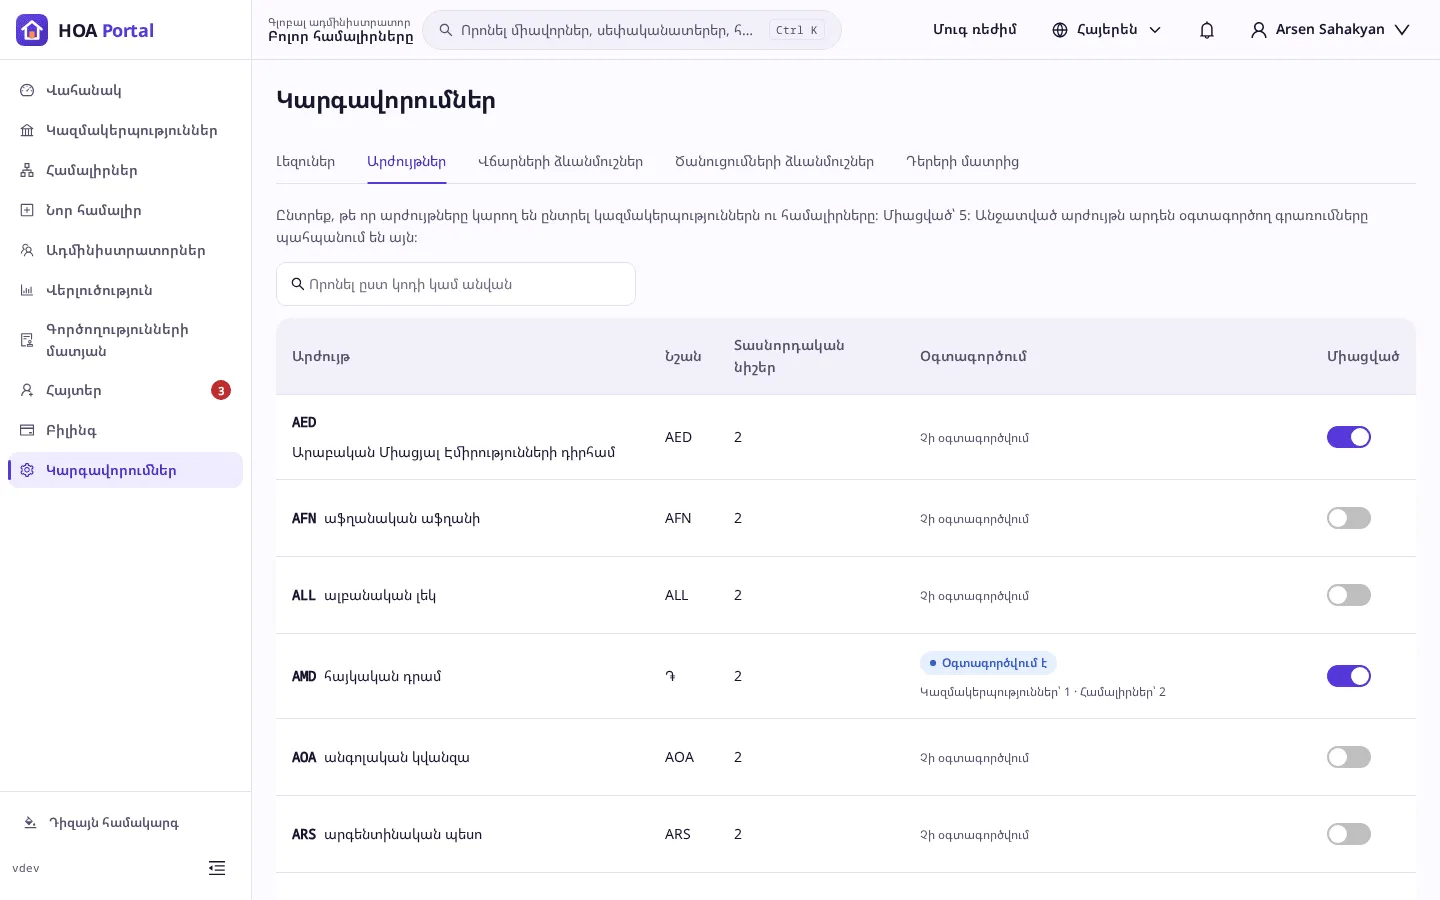The image size is (1440, 900).
Task: Switch to the Լեզուներ tab
Action: 305,161
